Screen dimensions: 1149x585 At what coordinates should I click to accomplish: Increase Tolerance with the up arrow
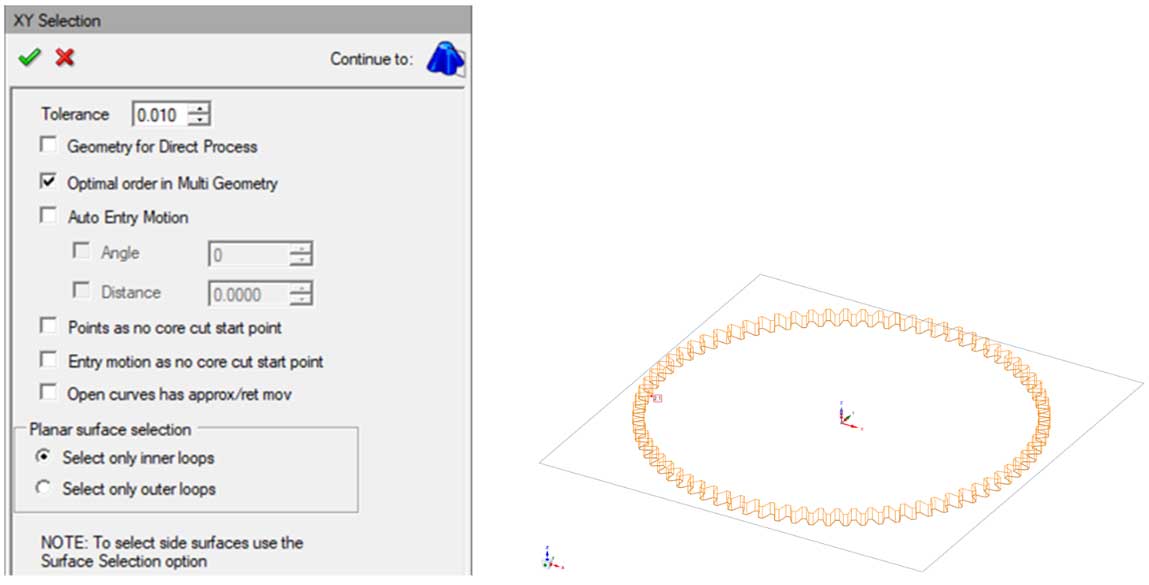[x=201, y=108]
